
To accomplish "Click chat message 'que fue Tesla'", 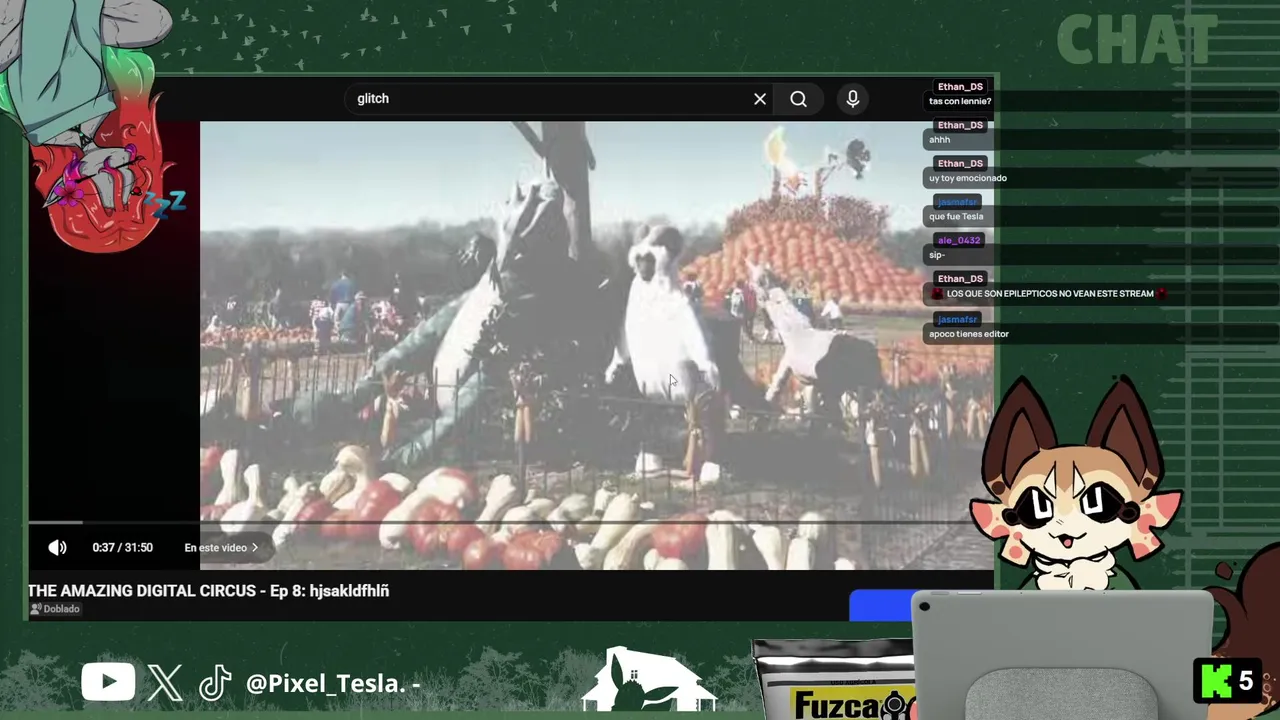I will 956,216.
